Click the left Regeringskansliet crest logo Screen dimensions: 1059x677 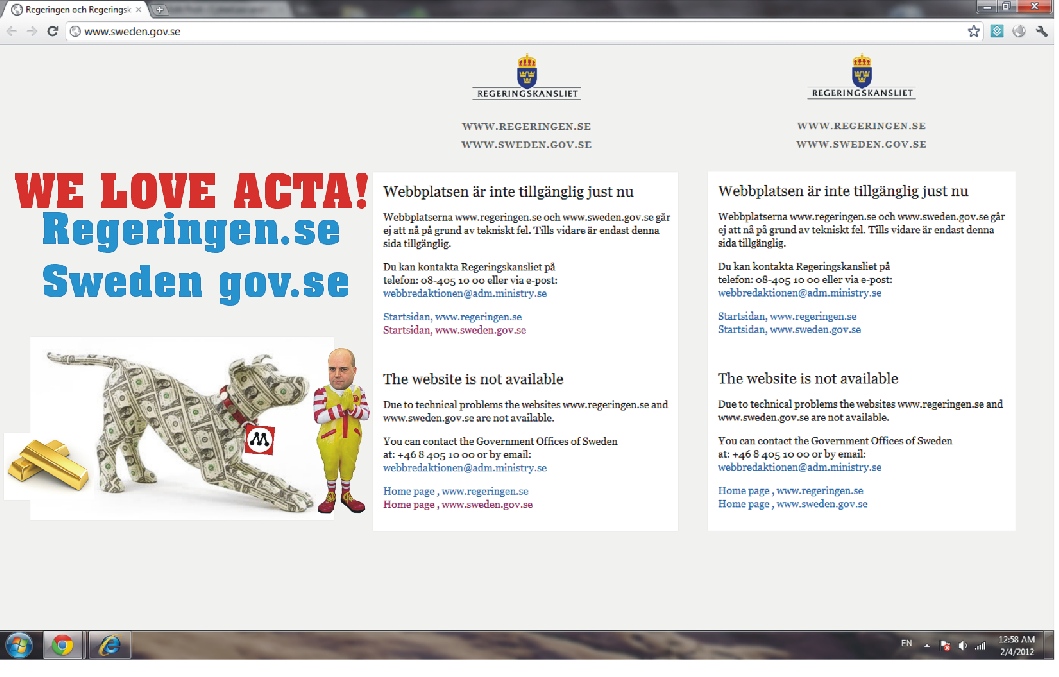(x=526, y=77)
